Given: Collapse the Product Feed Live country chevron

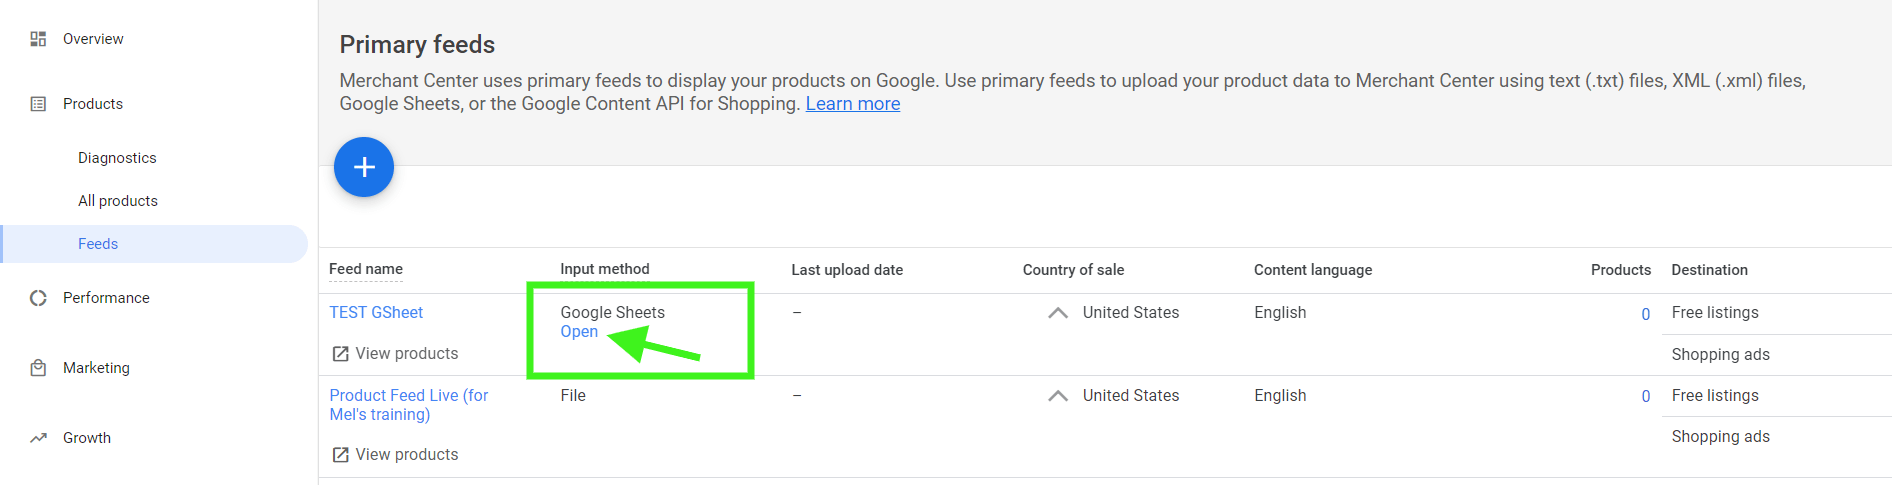Looking at the screenshot, I should click(1058, 396).
